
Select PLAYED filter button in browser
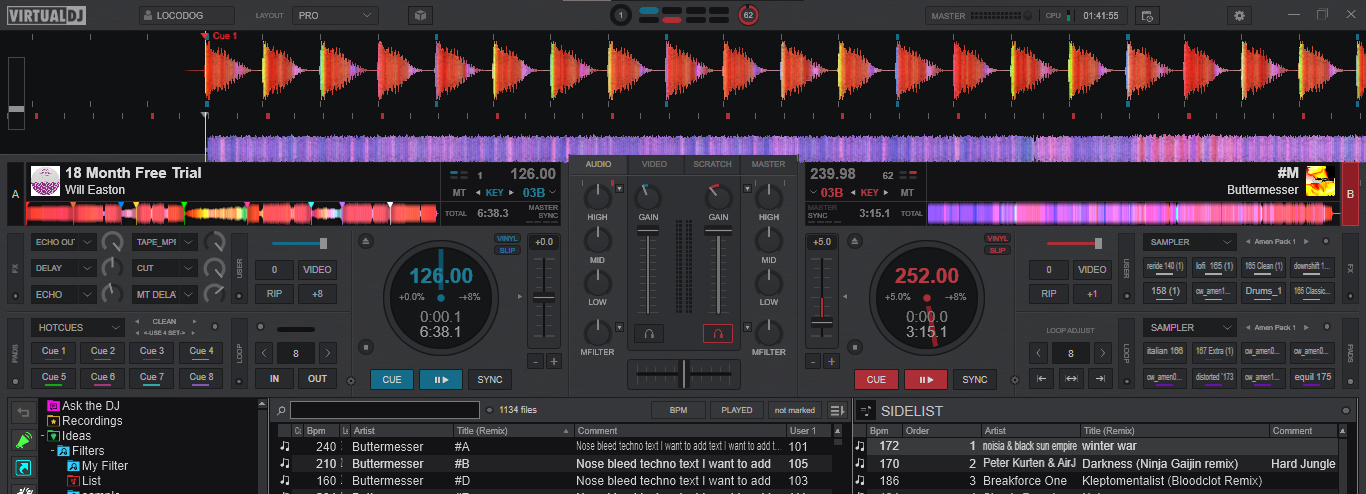737,410
